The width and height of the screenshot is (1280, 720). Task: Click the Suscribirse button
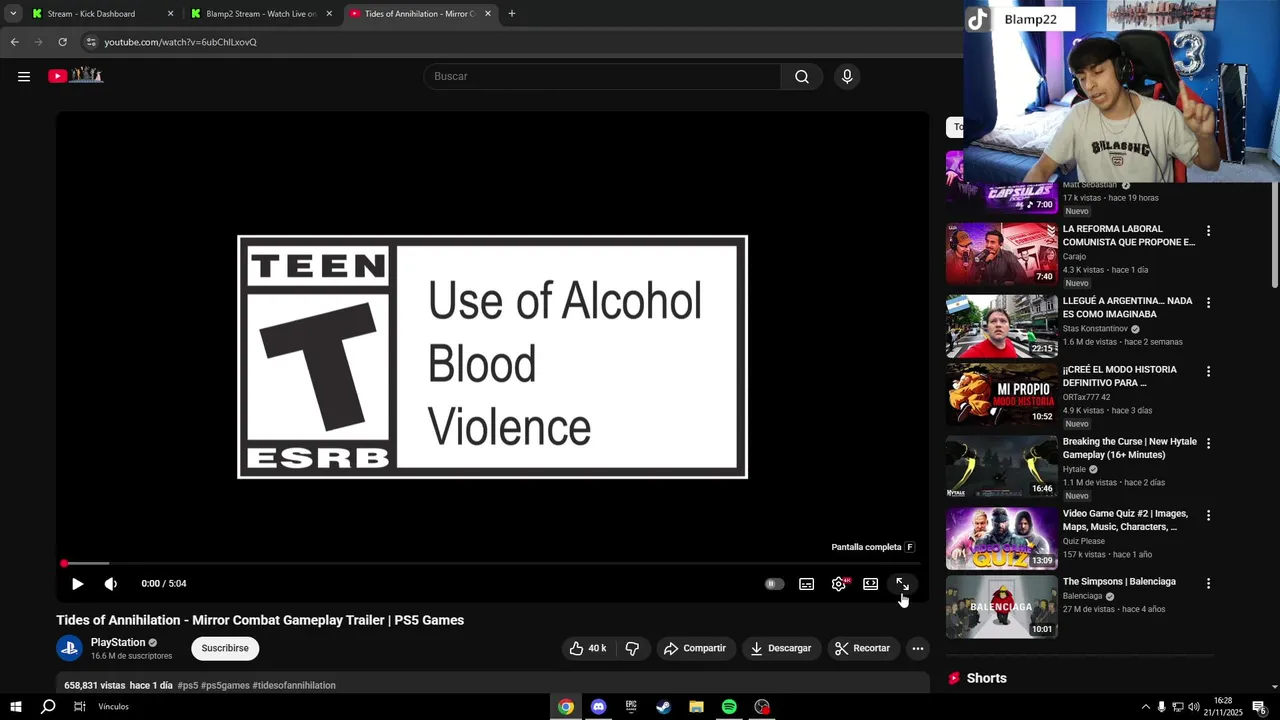[225, 648]
